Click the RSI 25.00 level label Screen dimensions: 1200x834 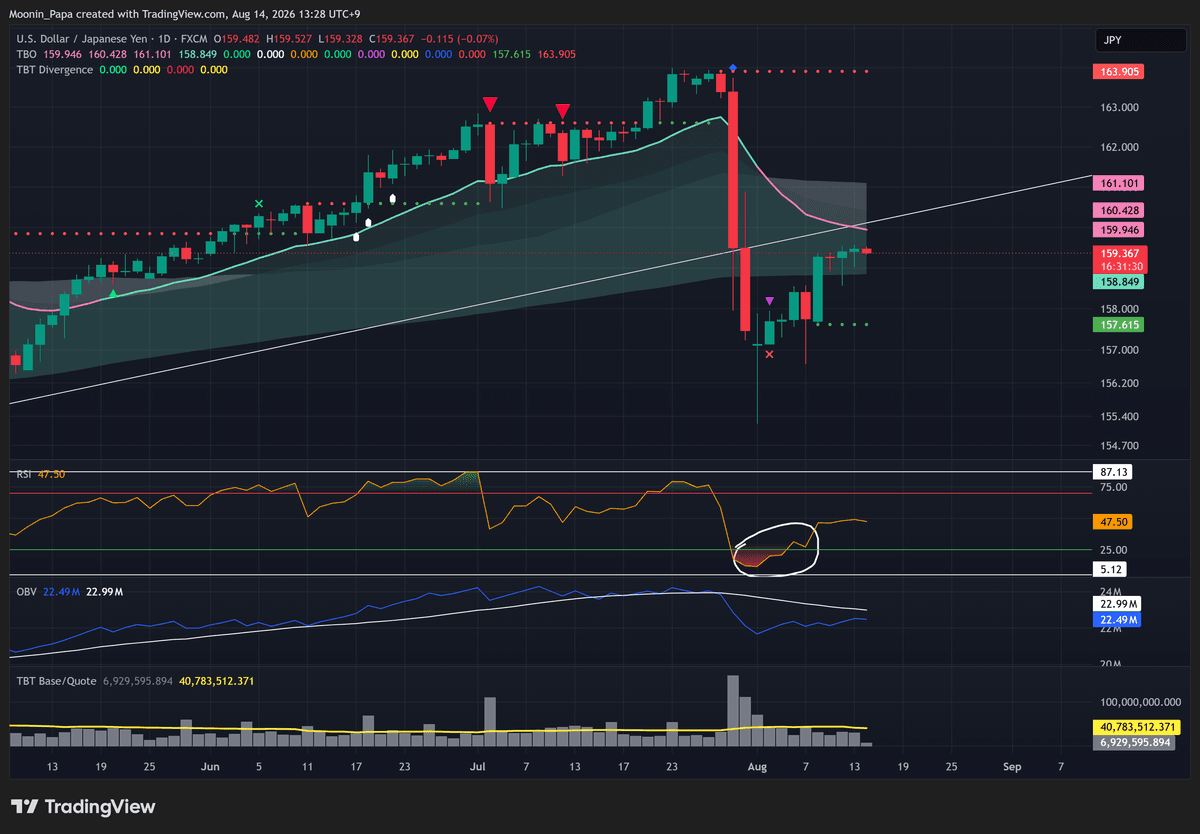tap(1112, 550)
